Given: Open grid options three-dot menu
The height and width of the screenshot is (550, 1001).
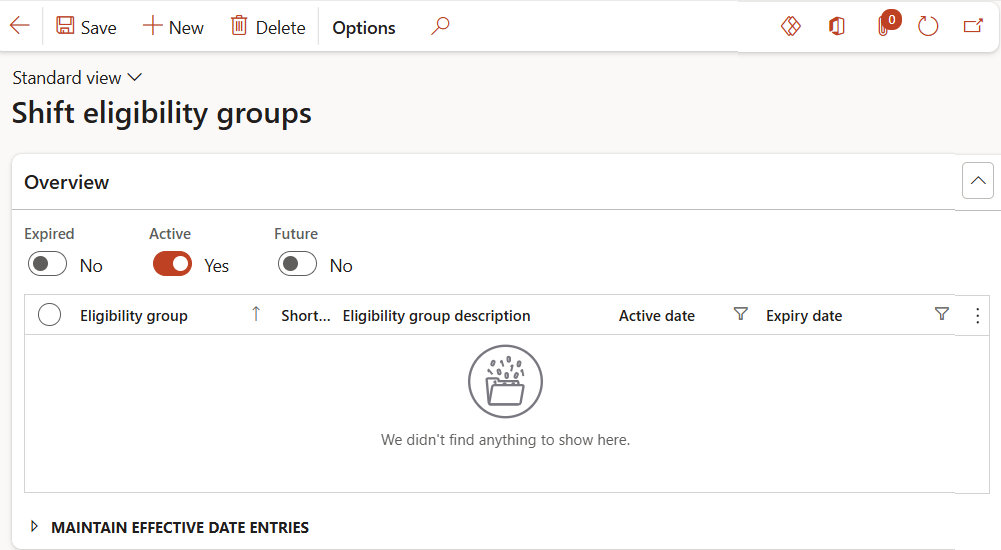Looking at the screenshot, I should tap(977, 315).
